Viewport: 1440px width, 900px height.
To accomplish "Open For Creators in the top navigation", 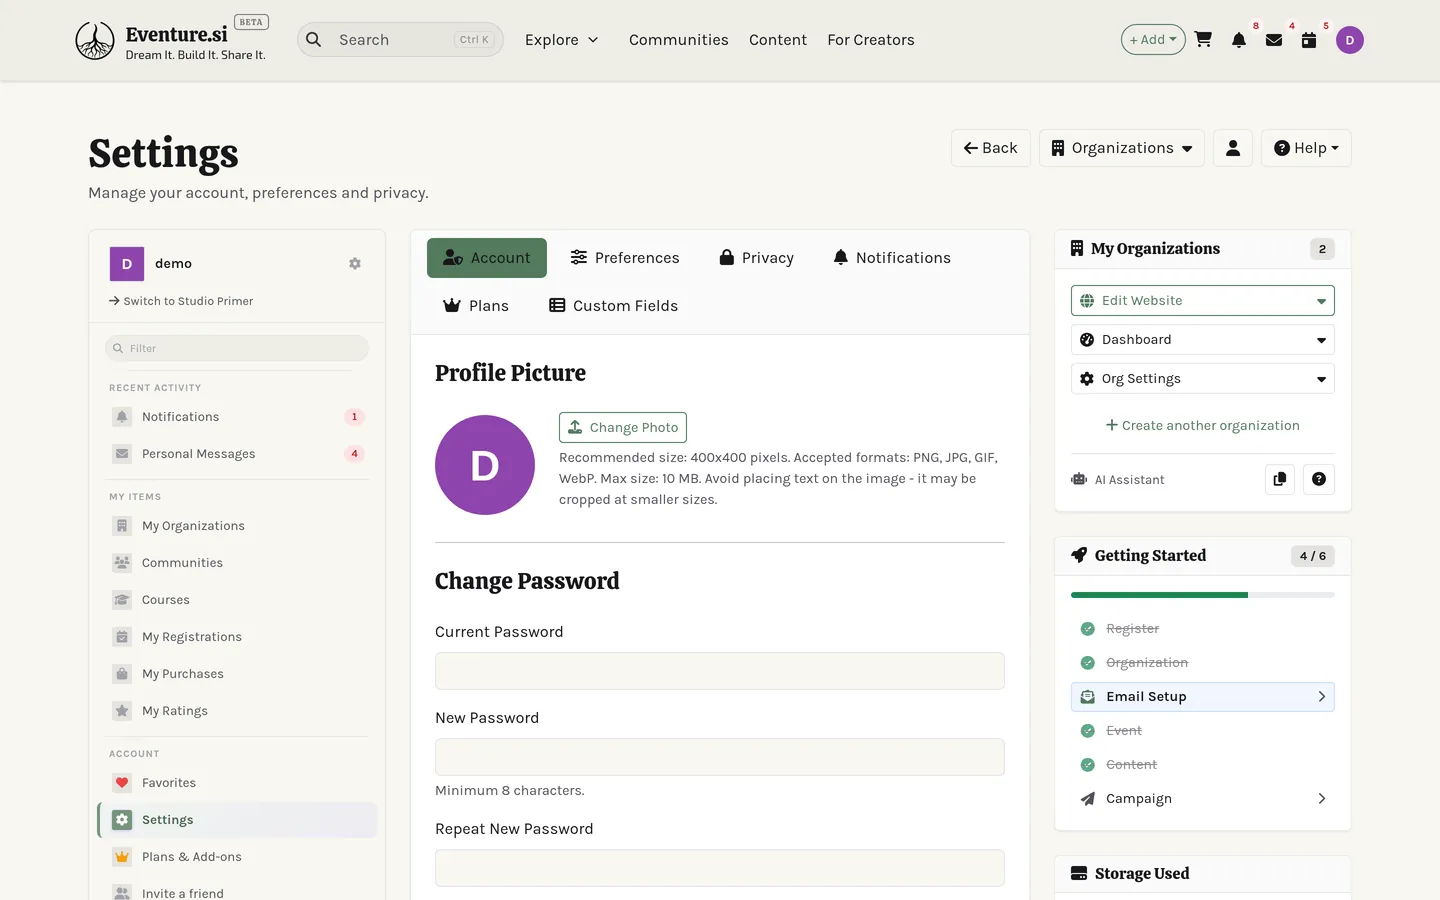I will point(871,40).
